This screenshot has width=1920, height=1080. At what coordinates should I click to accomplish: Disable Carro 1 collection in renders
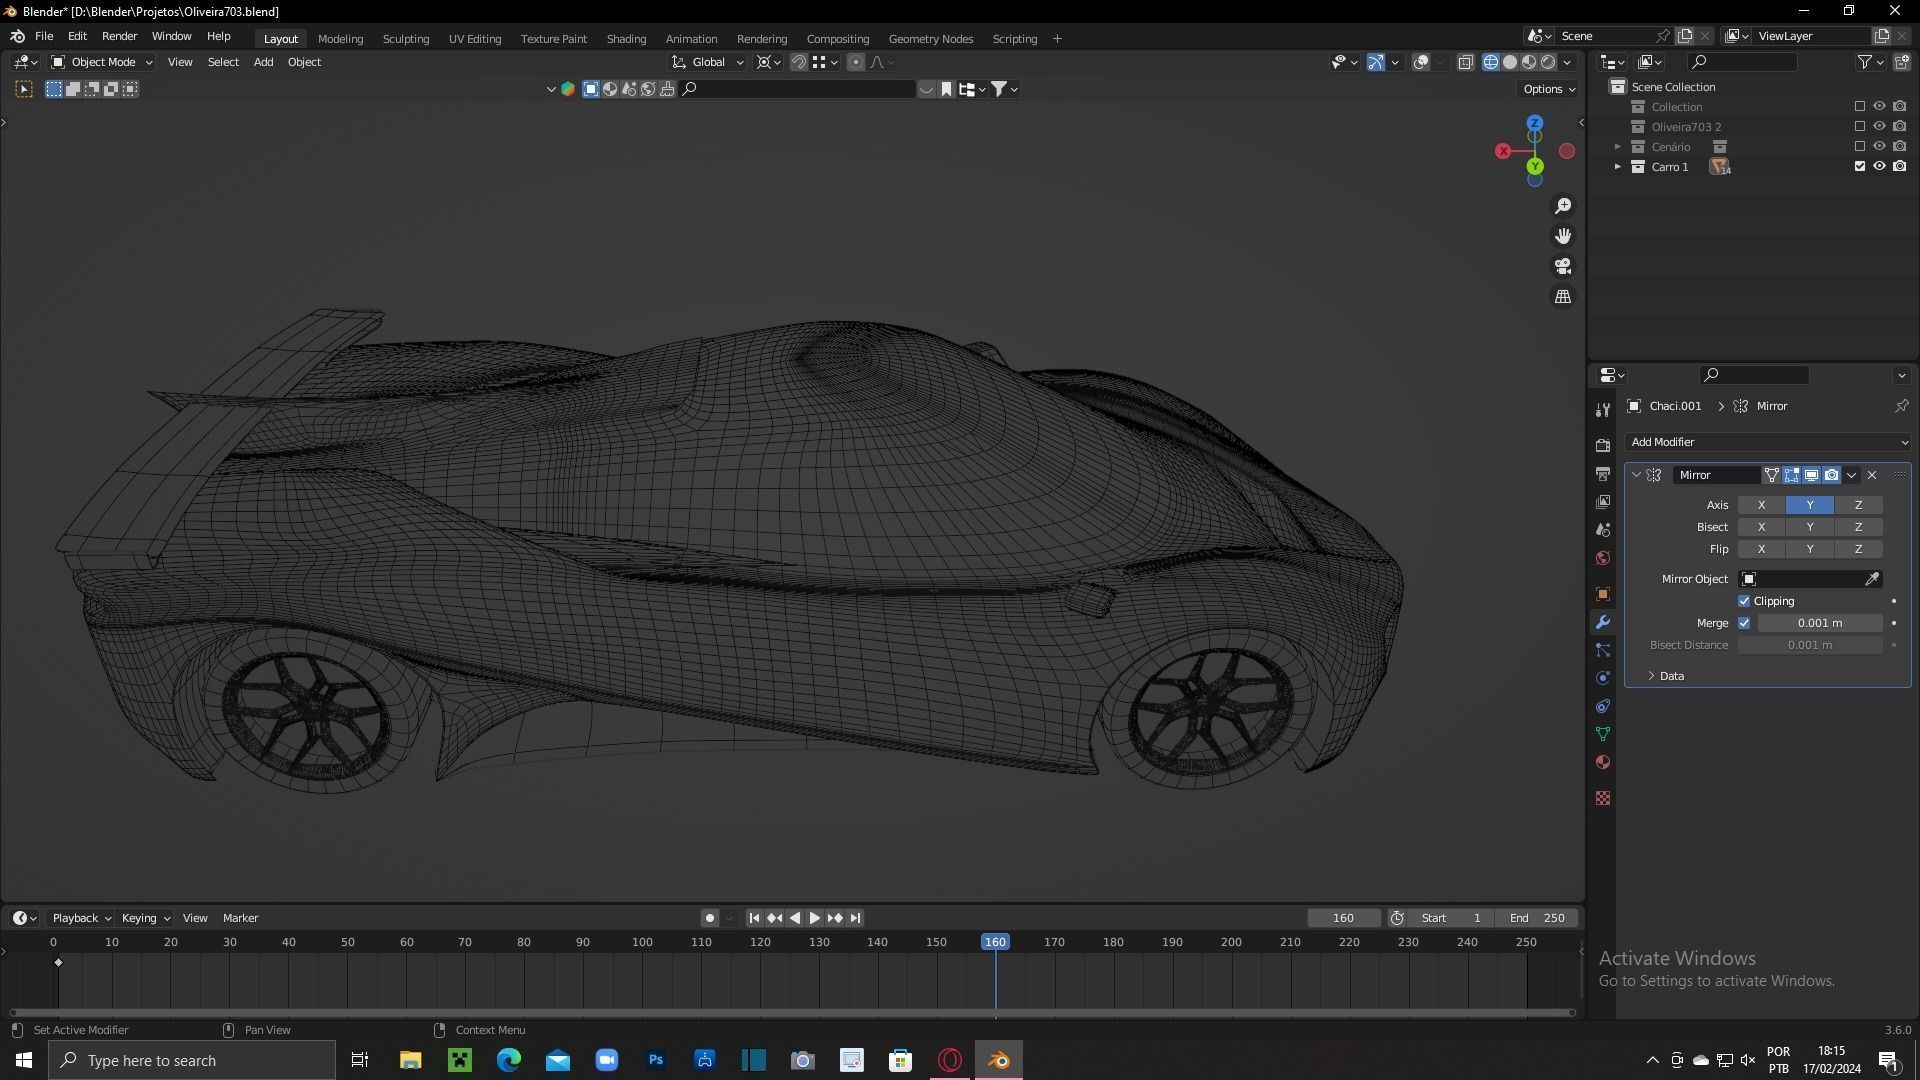click(1900, 166)
